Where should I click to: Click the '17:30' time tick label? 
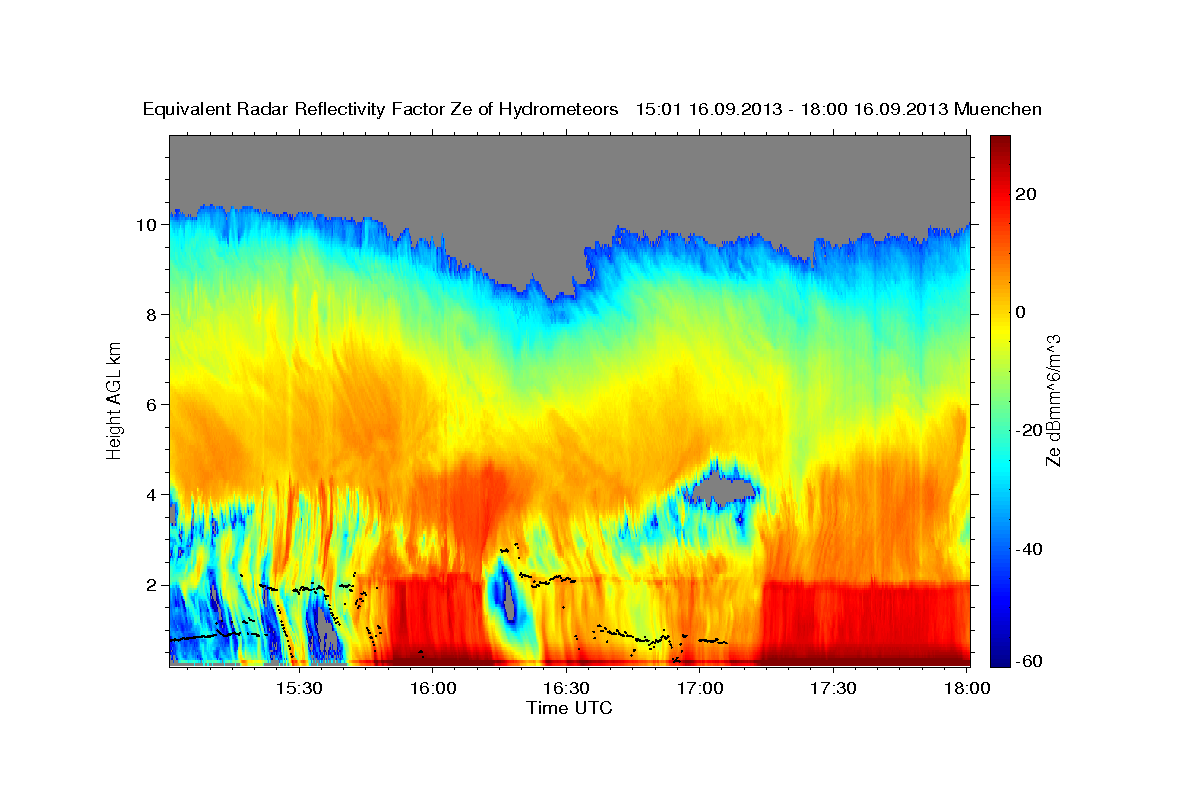tap(833, 688)
